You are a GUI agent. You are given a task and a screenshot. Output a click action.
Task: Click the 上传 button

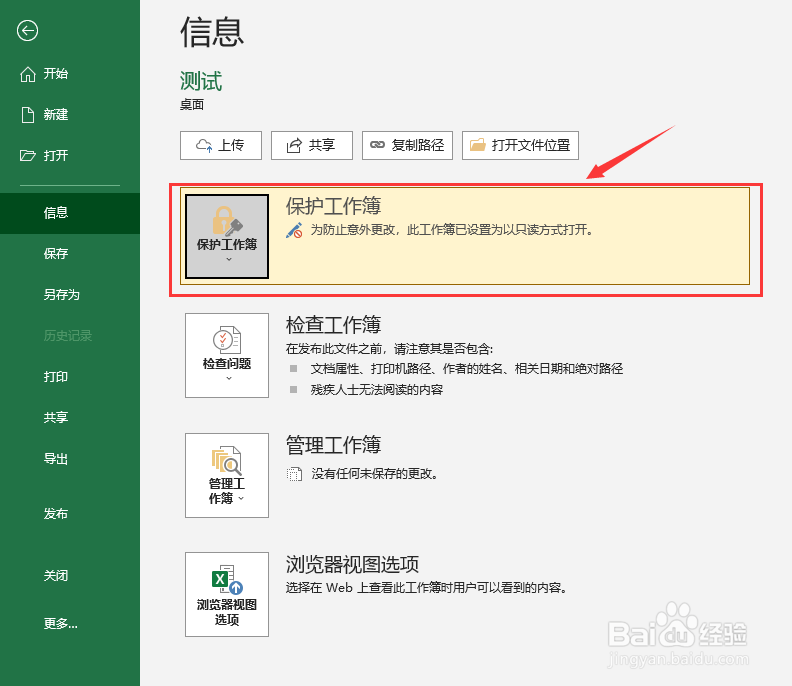tap(221, 145)
